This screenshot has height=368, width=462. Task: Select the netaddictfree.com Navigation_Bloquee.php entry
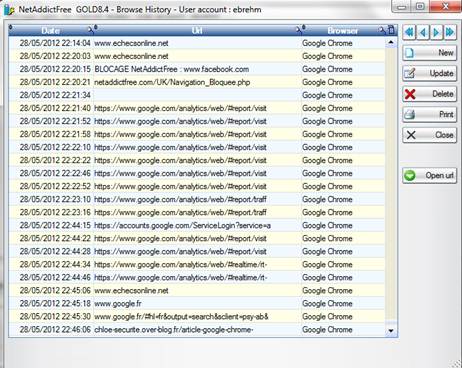(197, 82)
